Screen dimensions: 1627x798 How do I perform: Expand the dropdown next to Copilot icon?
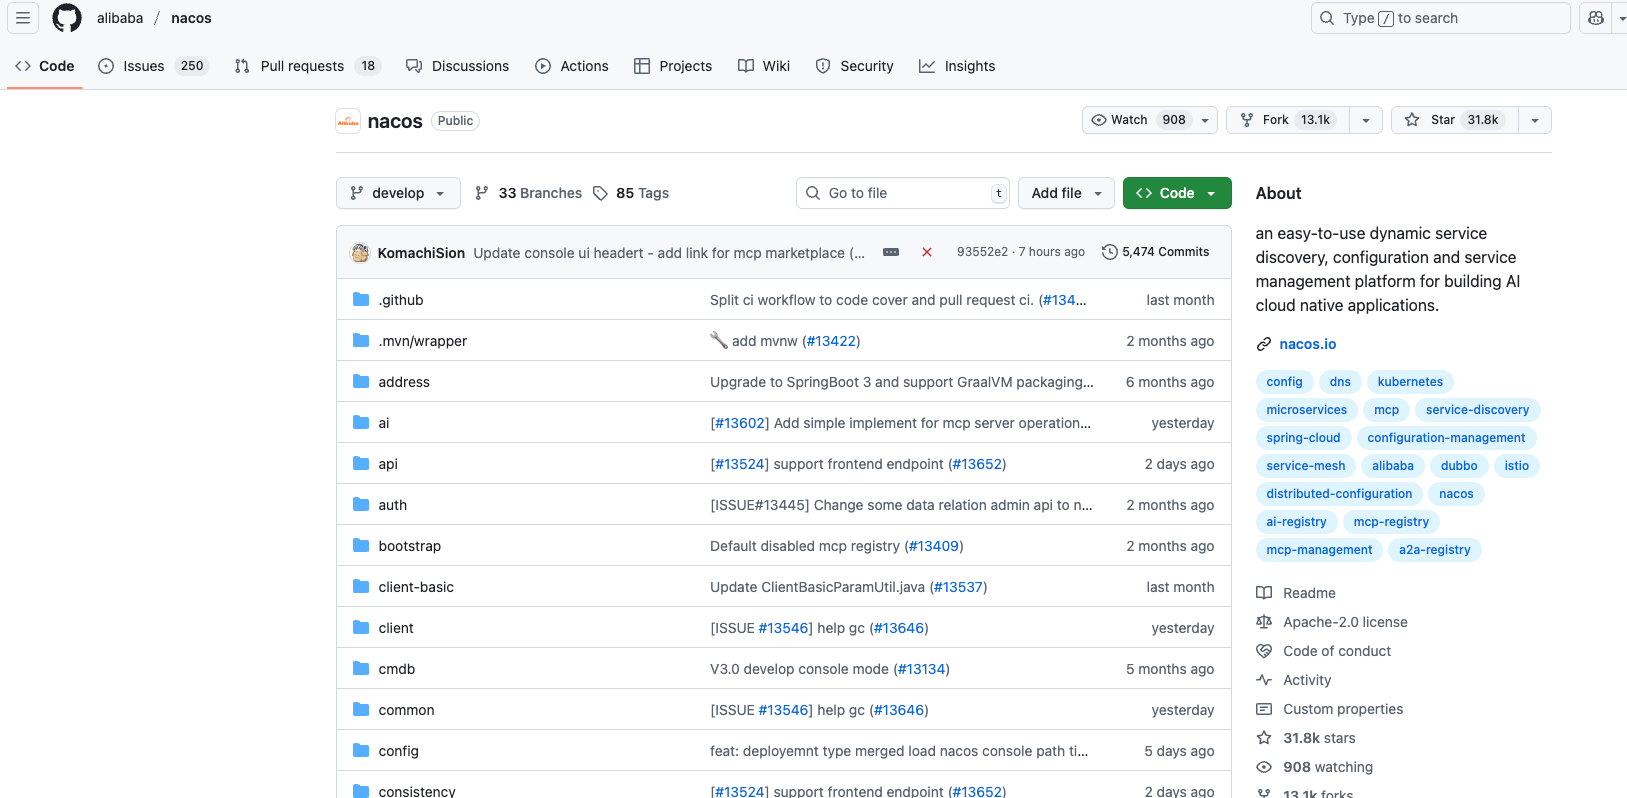pos(1620,18)
